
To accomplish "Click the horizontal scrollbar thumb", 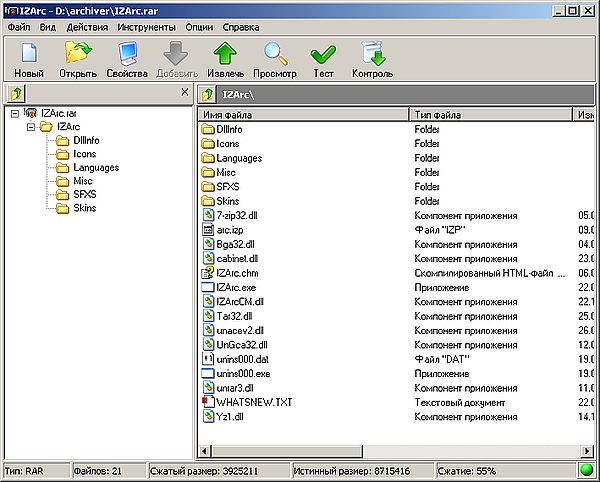I will [286, 451].
